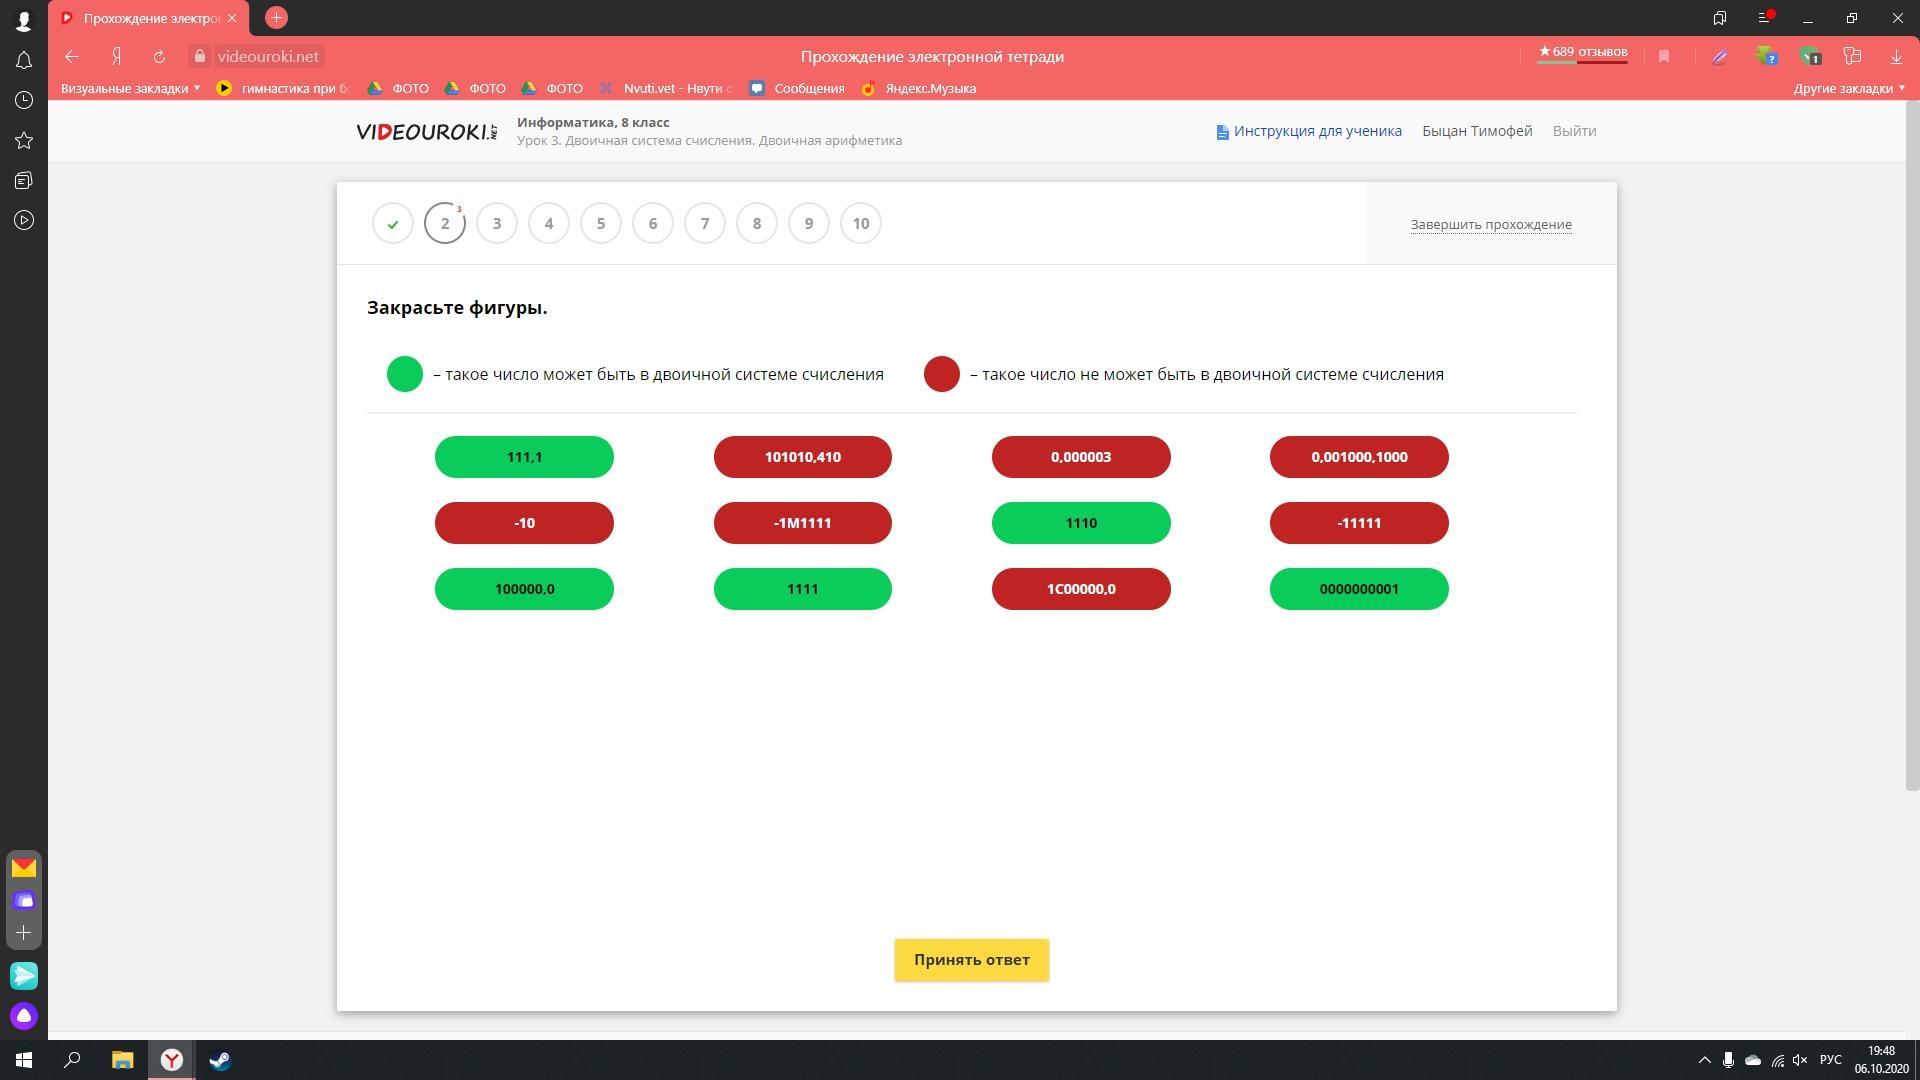Screen dimensions: 1920x1080
Task: Click the browser back arrow icon
Action: coord(72,57)
